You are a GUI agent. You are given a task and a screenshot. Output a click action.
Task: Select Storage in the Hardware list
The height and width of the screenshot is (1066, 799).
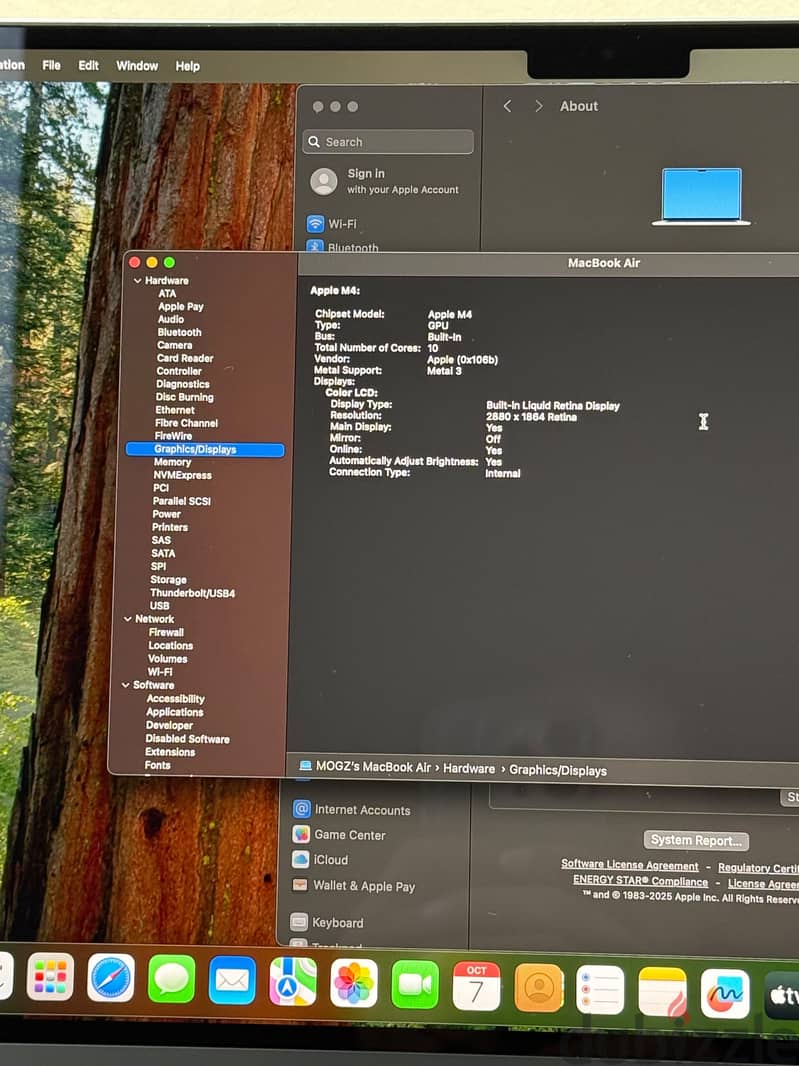pyautogui.click(x=169, y=579)
